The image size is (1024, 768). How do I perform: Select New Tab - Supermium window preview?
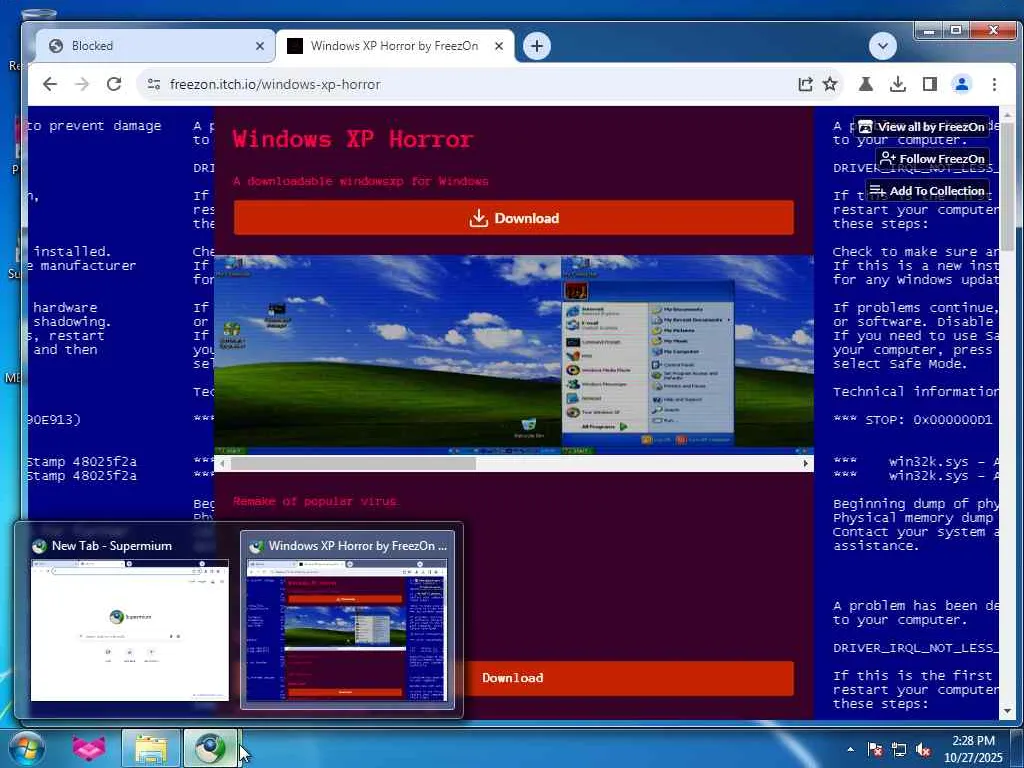tap(129, 619)
